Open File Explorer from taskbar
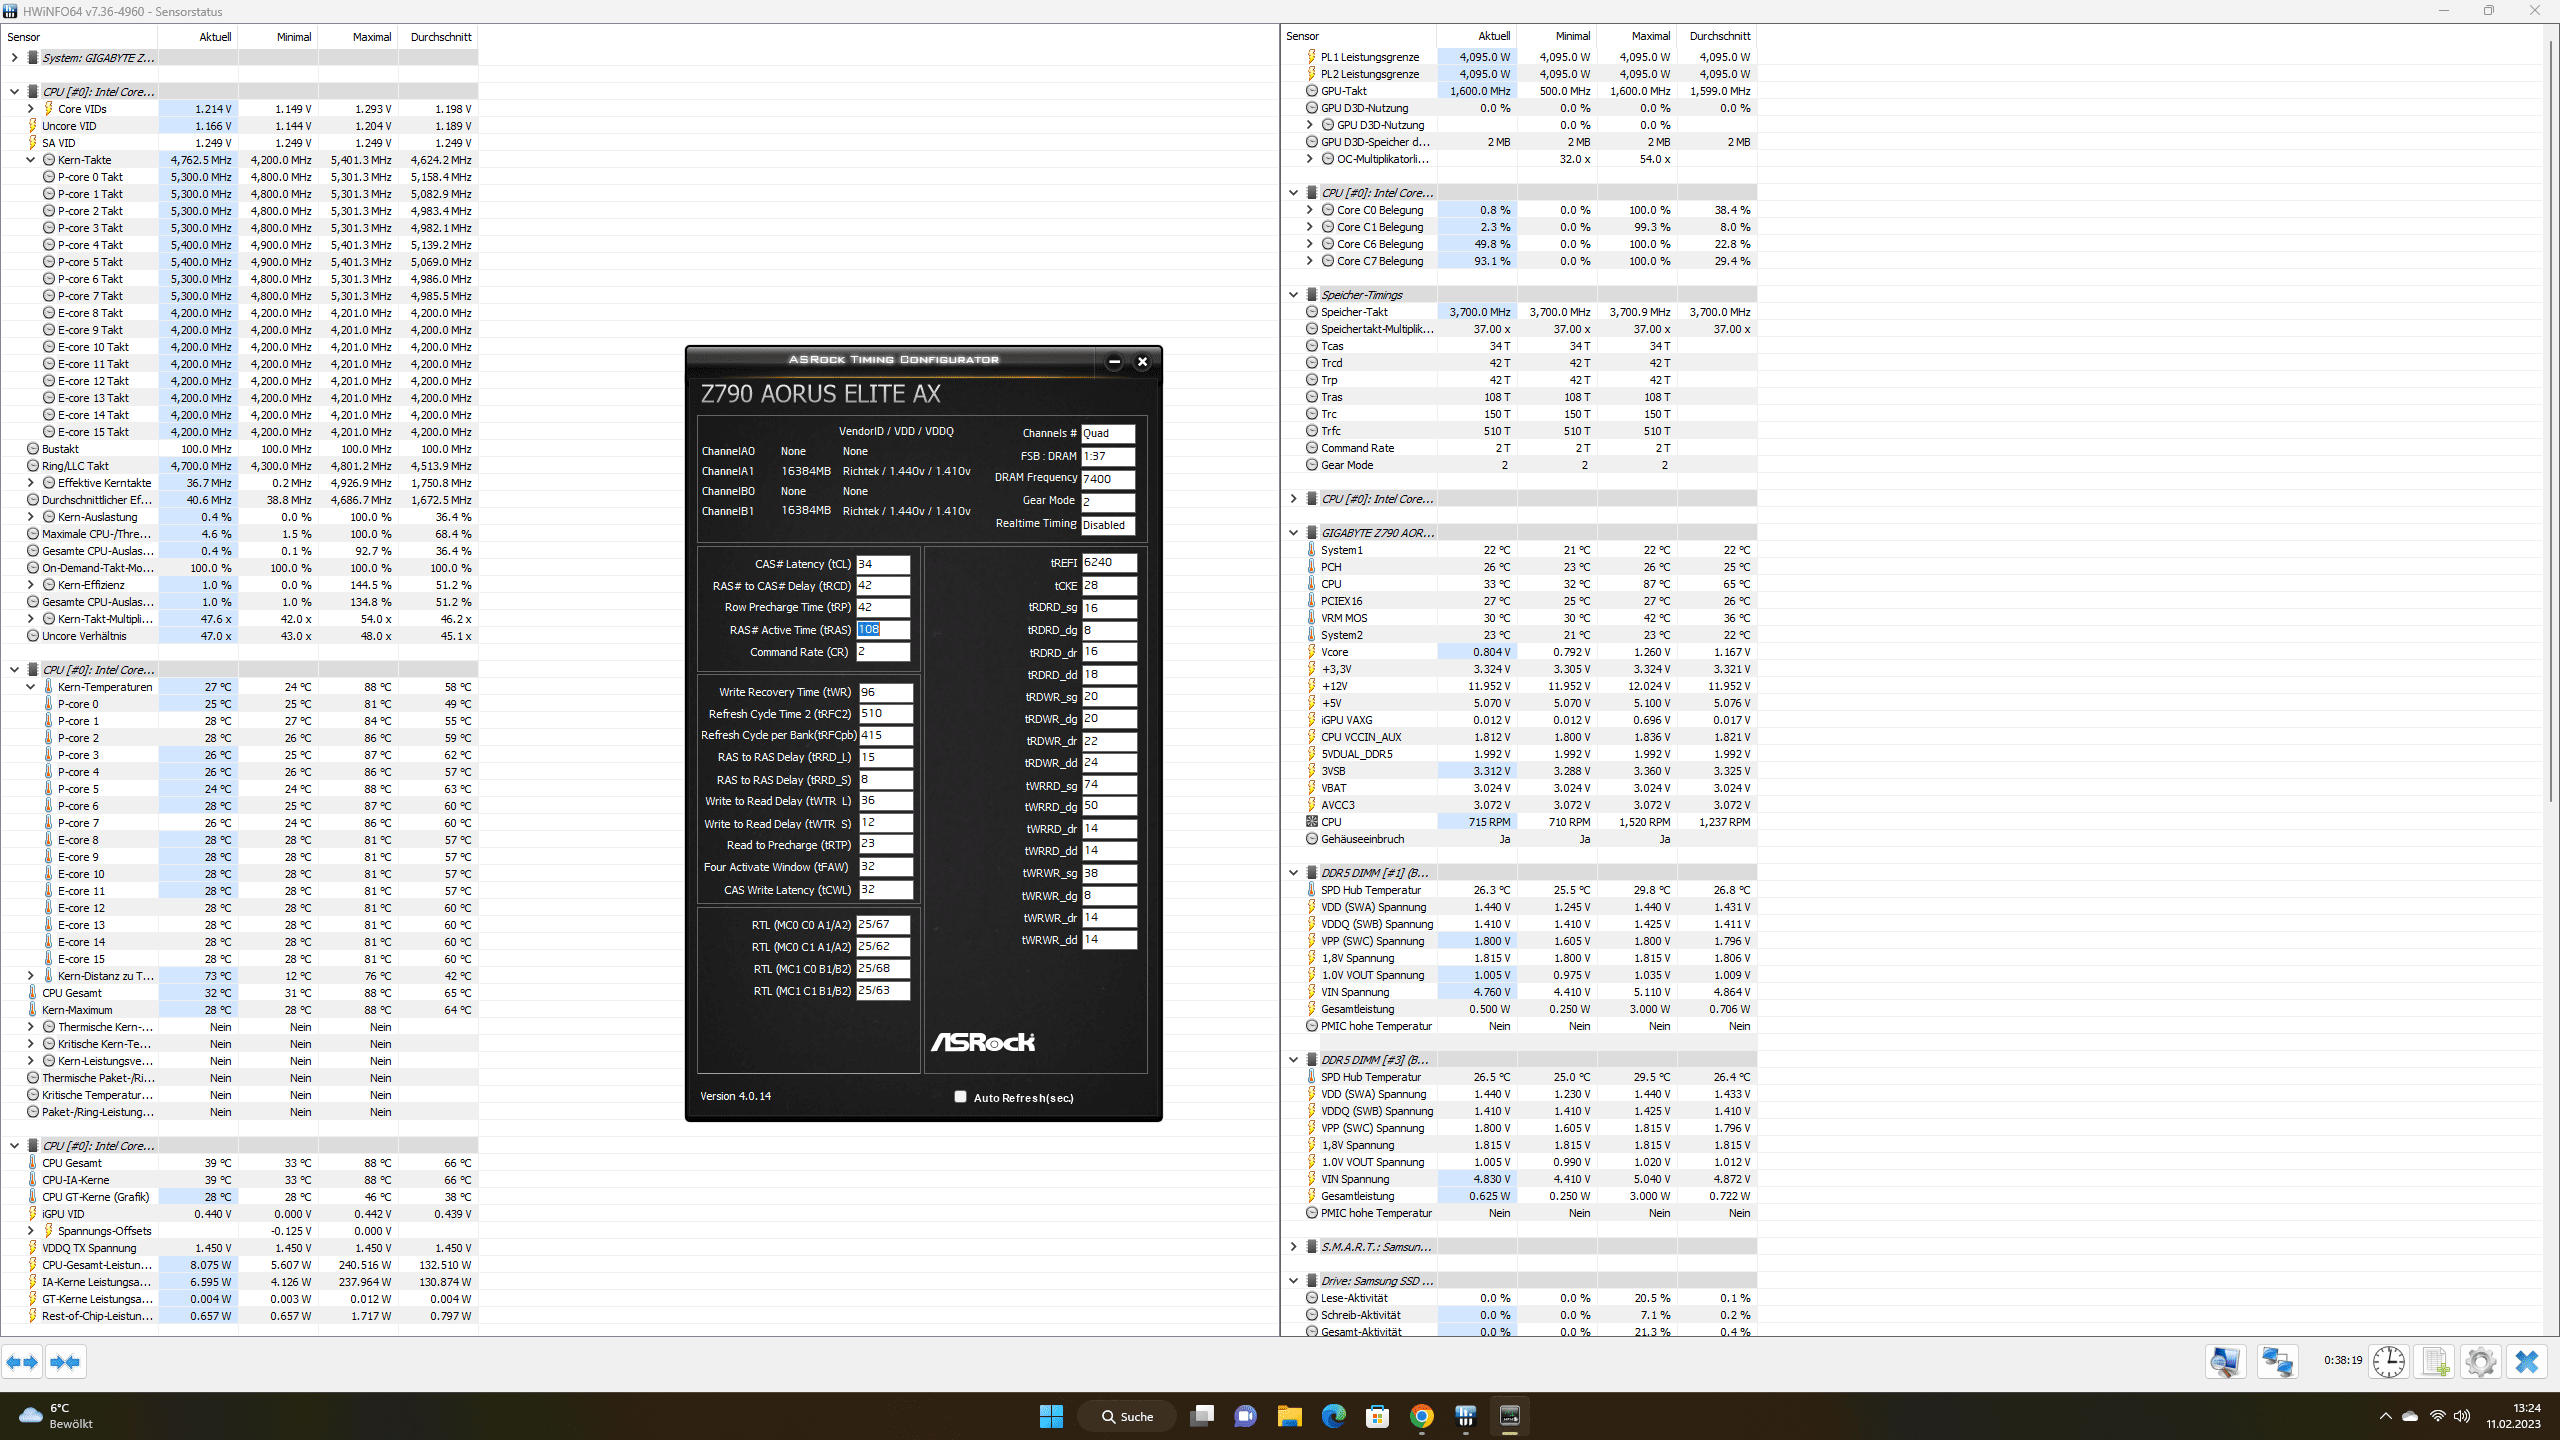 coord(1290,1416)
